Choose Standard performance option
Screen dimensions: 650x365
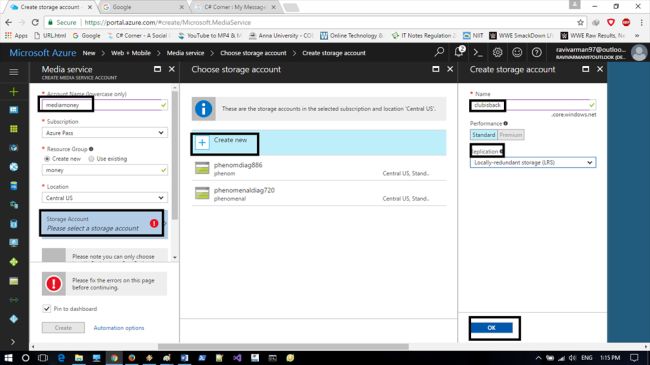483,135
